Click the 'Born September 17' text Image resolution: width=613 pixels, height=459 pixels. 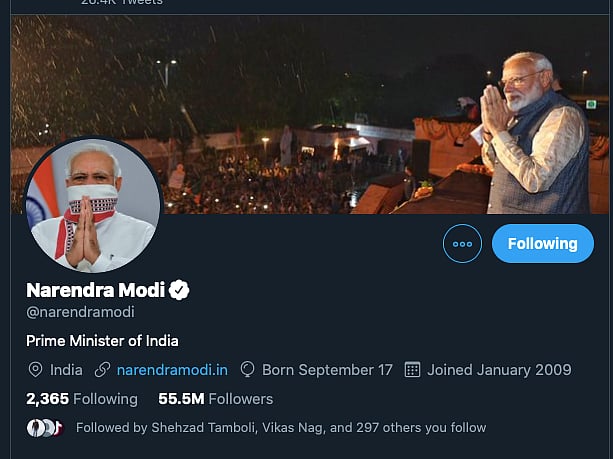327,370
